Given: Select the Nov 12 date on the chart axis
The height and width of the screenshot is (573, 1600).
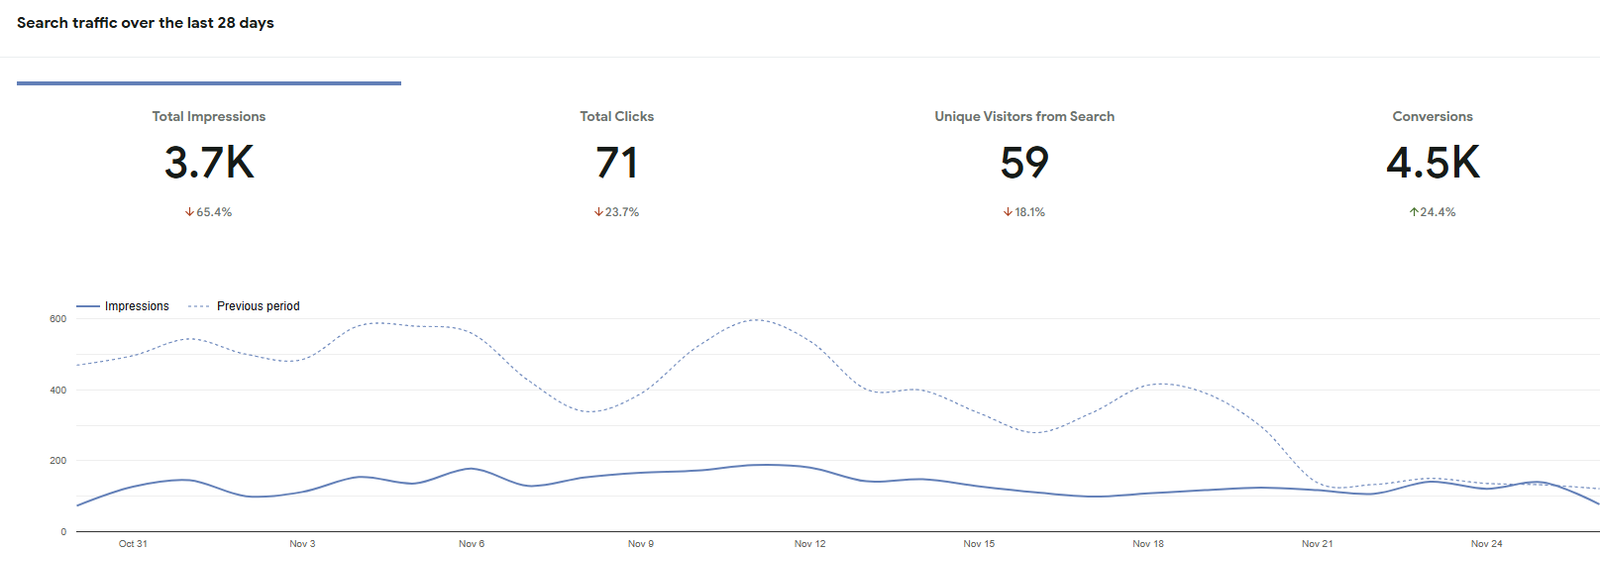Looking at the screenshot, I should (x=810, y=544).
